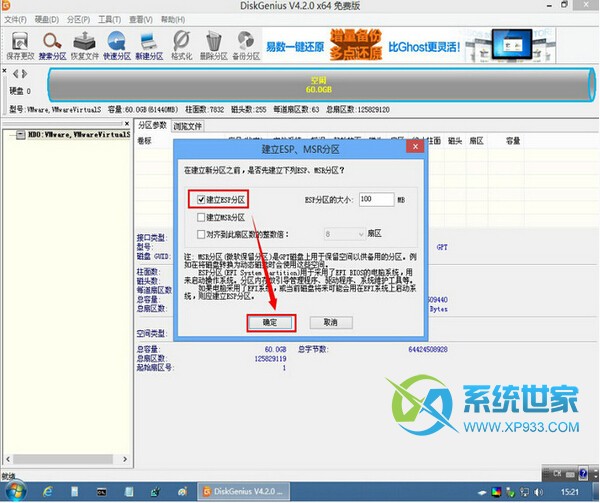Click the taskbar clock showing 15:21
600x503 pixels.
[x=569, y=492]
